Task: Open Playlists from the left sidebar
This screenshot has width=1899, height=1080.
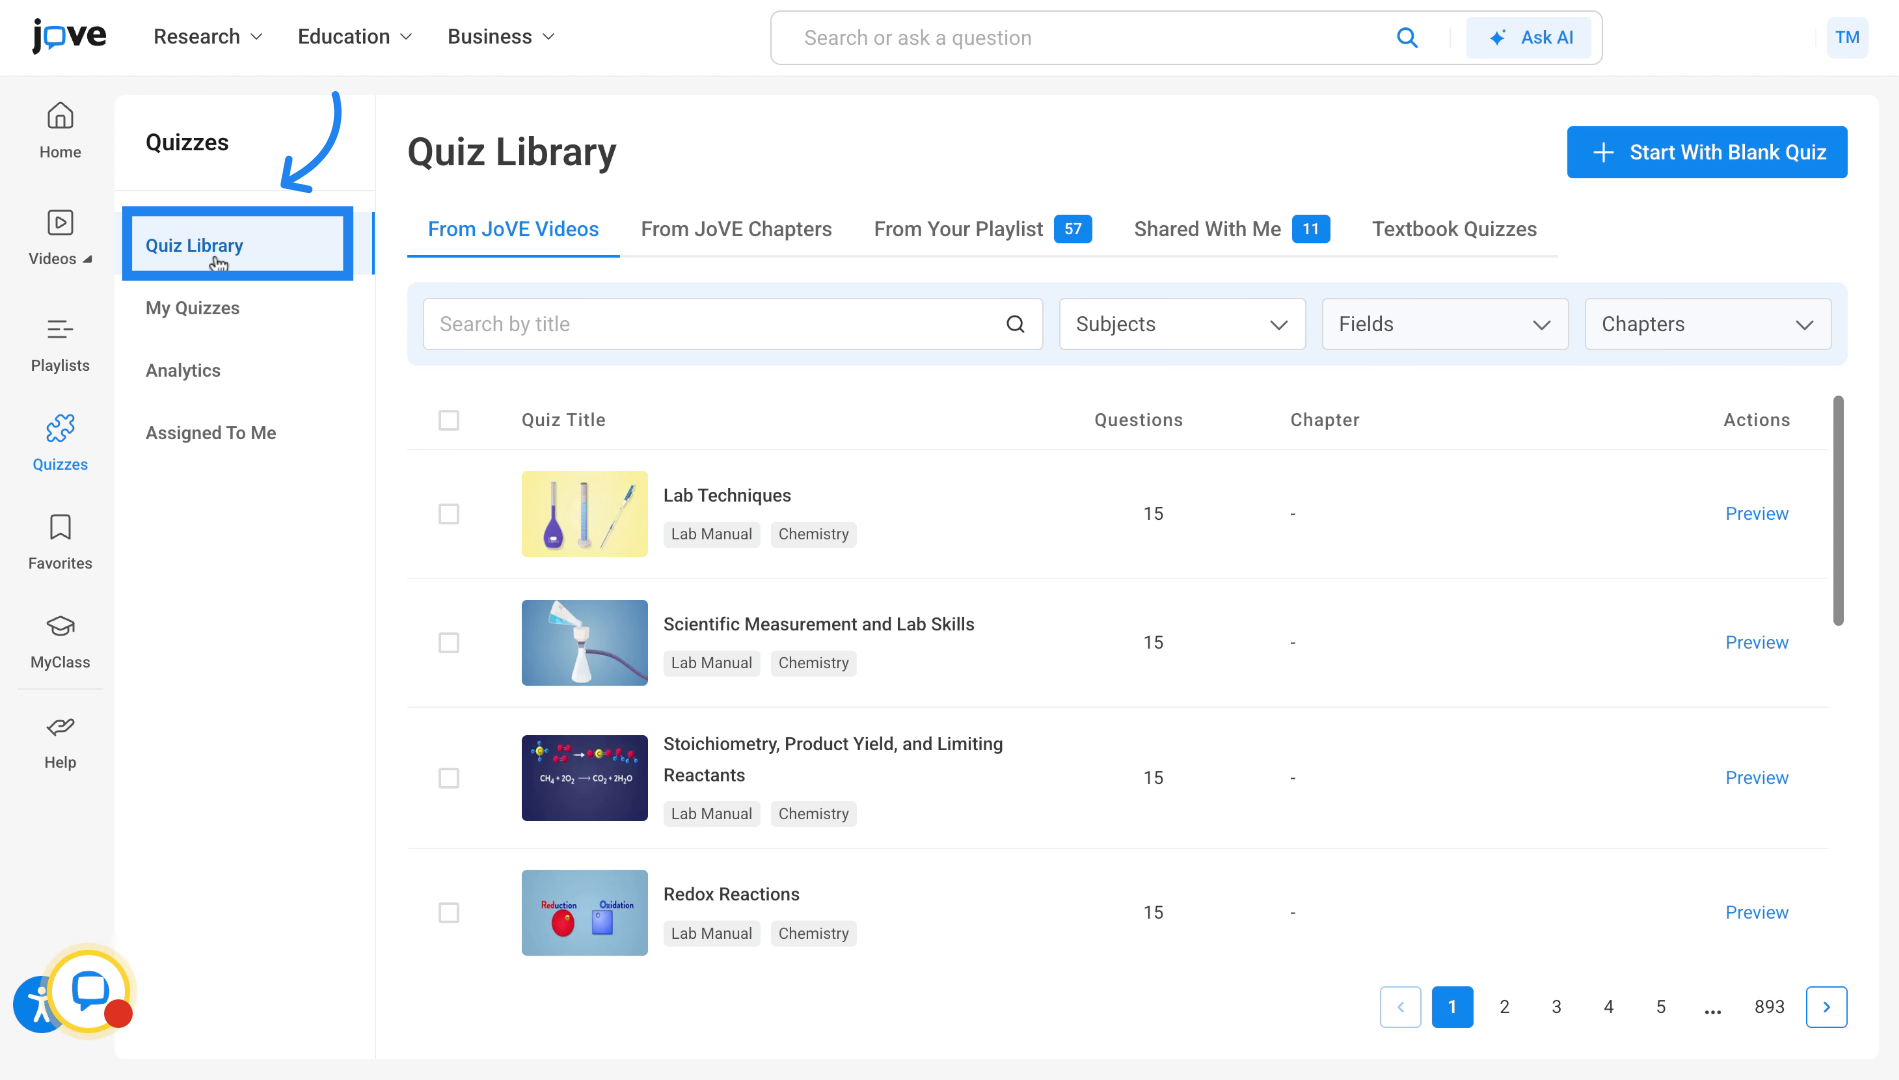Action: pos(59,345)
